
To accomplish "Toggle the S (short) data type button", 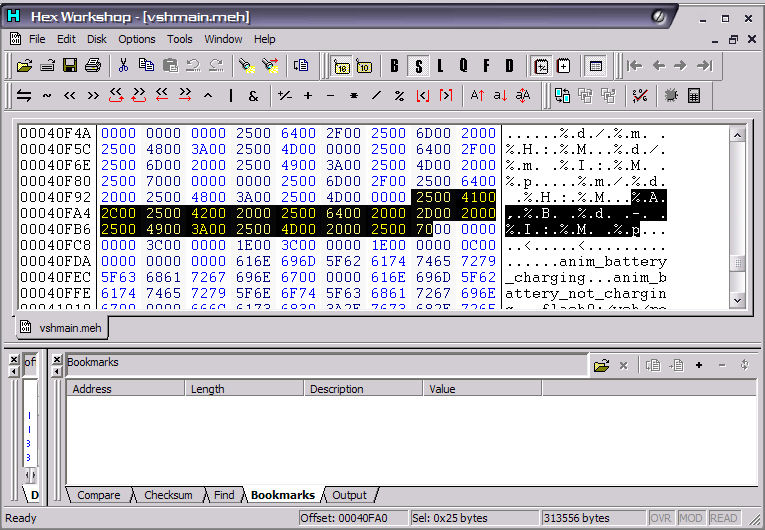I will coord(418,66).
